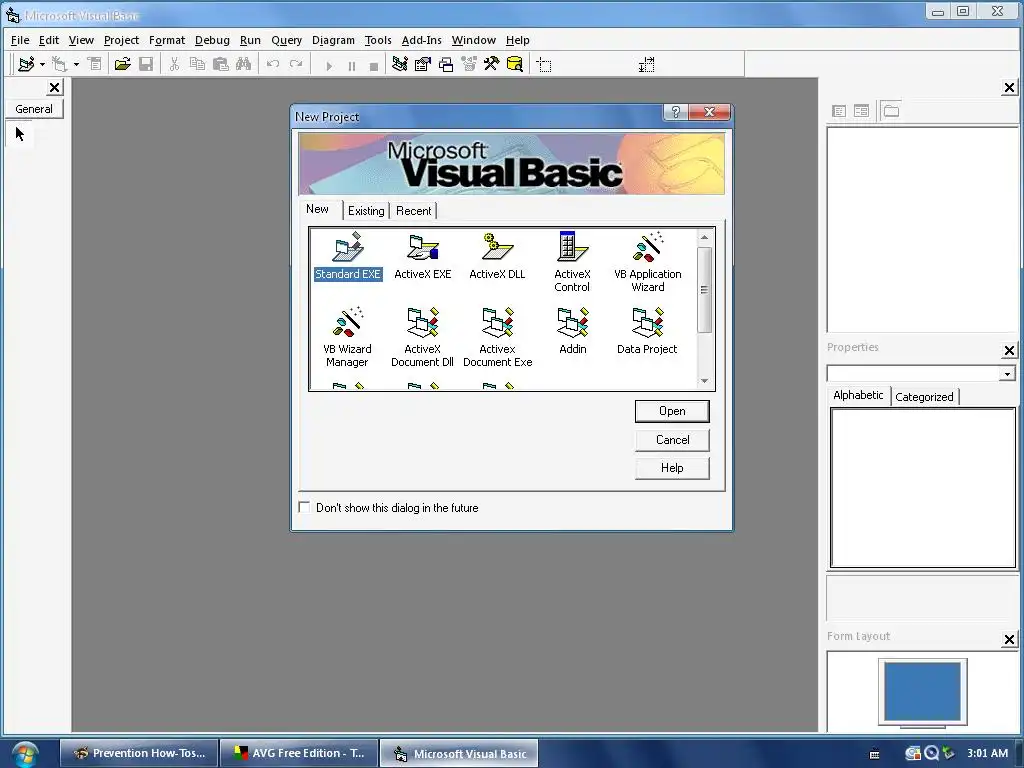Click the Undo toolbar icon

pos(273,64)
